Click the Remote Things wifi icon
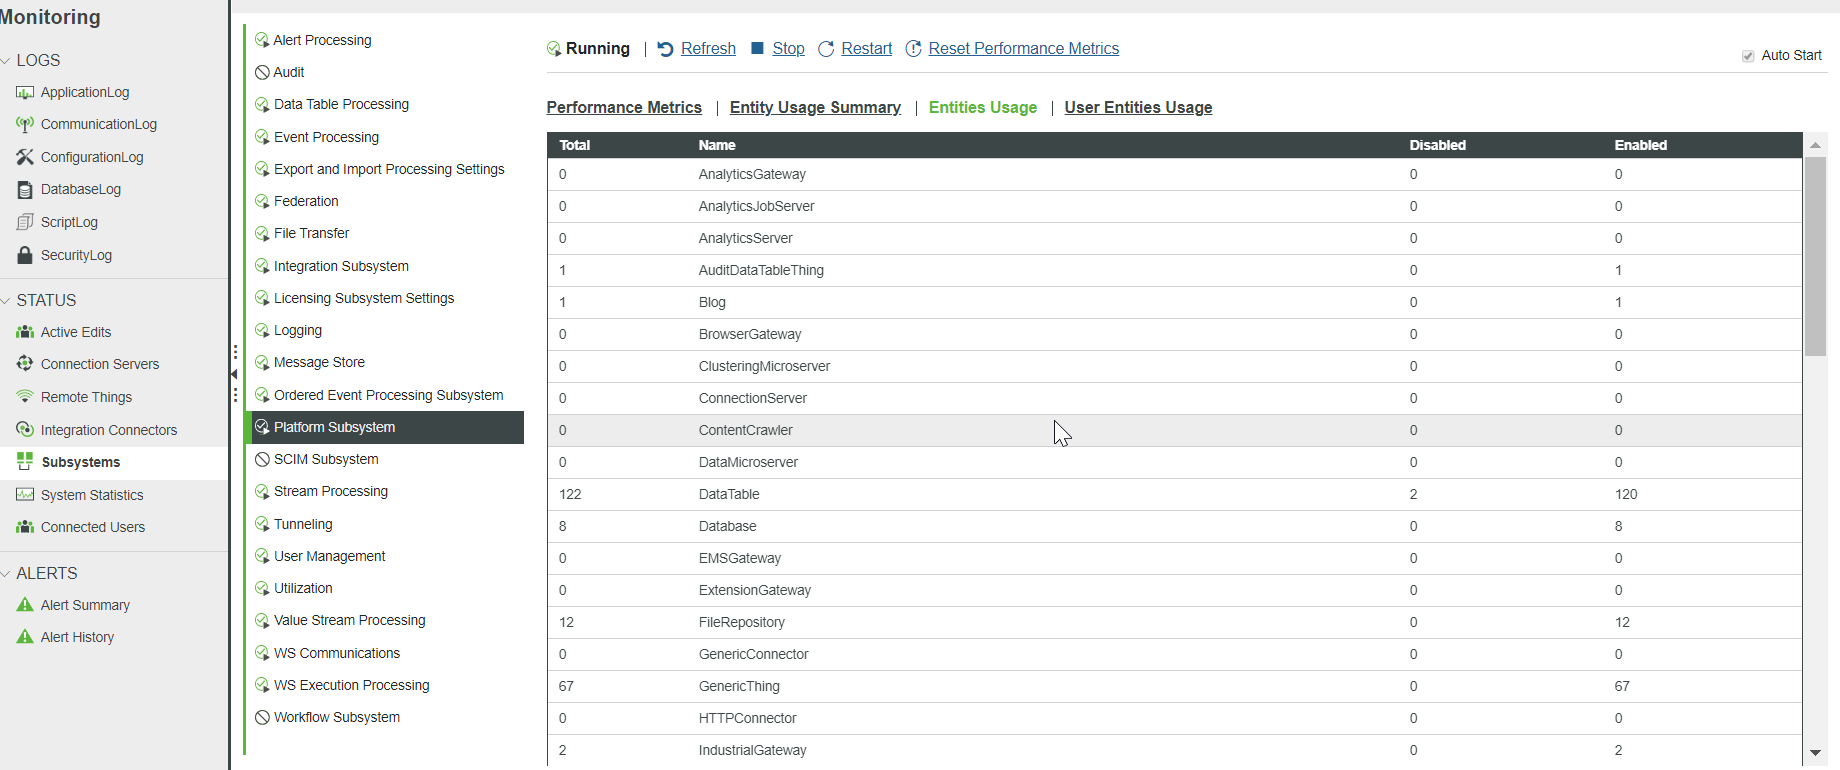1840x770 pixels. coord(25,397)
